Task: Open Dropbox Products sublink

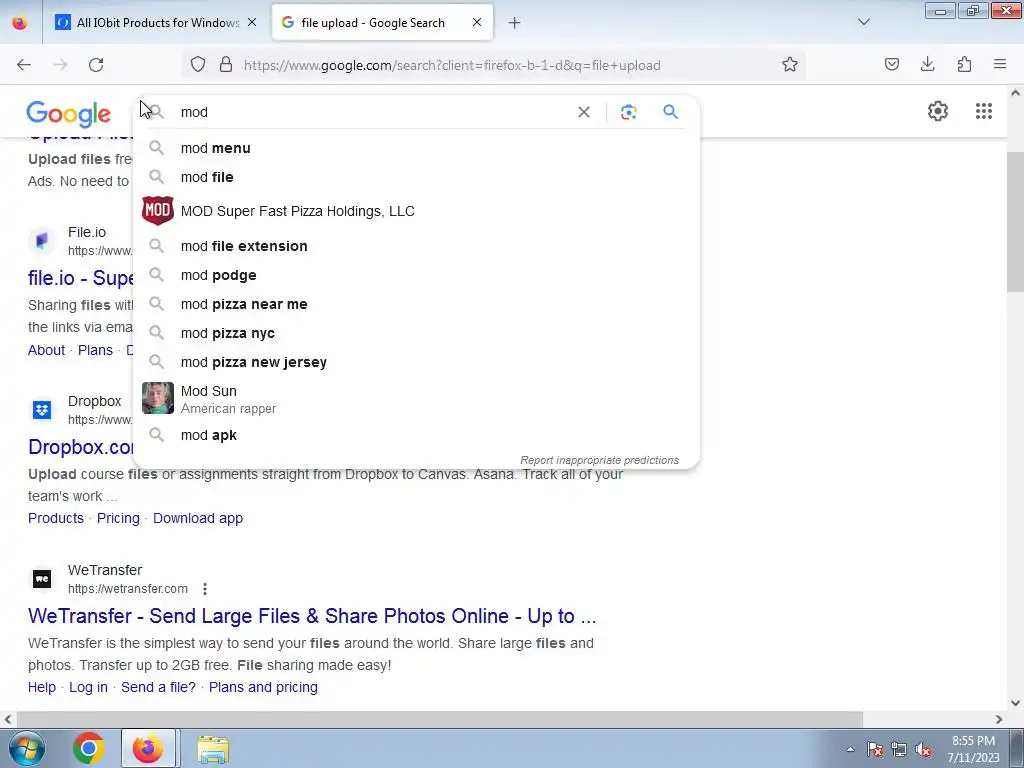Action: [56, 518]
